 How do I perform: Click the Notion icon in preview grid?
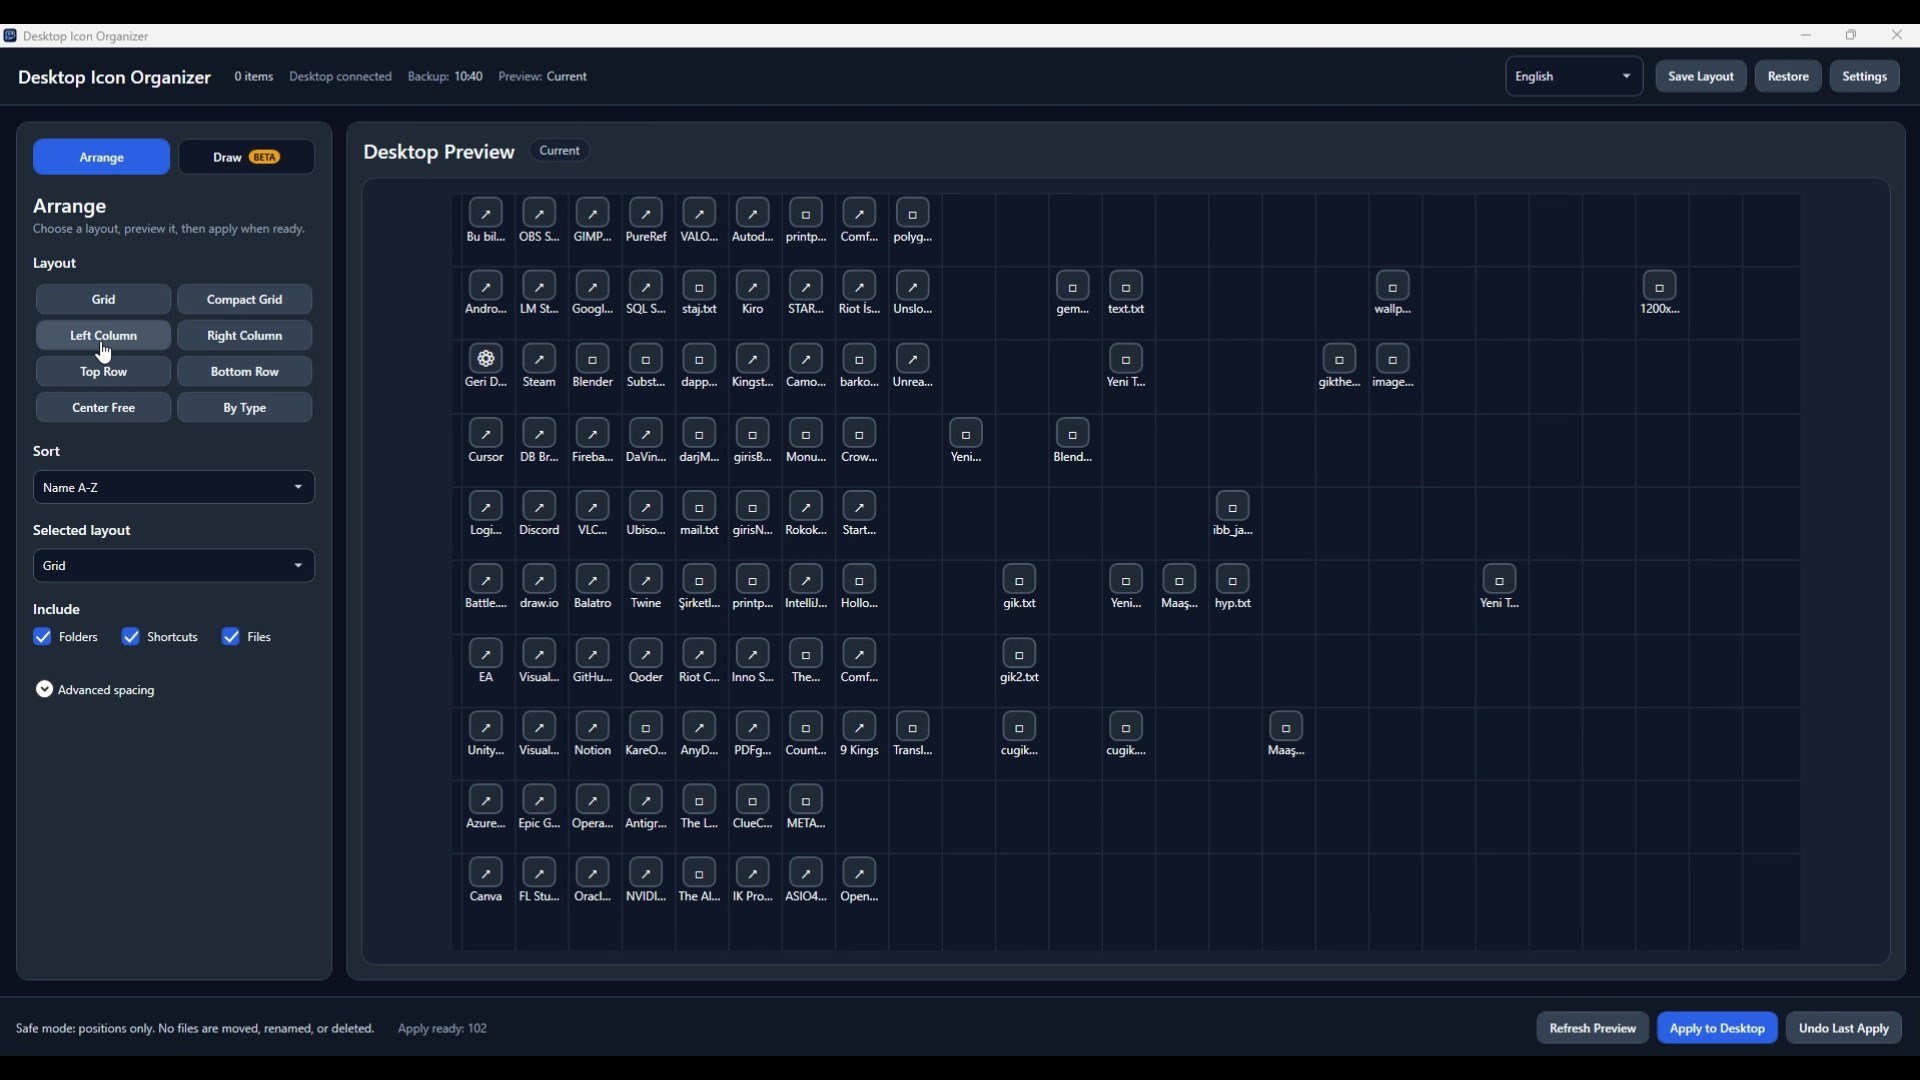[x=593, y=727]
